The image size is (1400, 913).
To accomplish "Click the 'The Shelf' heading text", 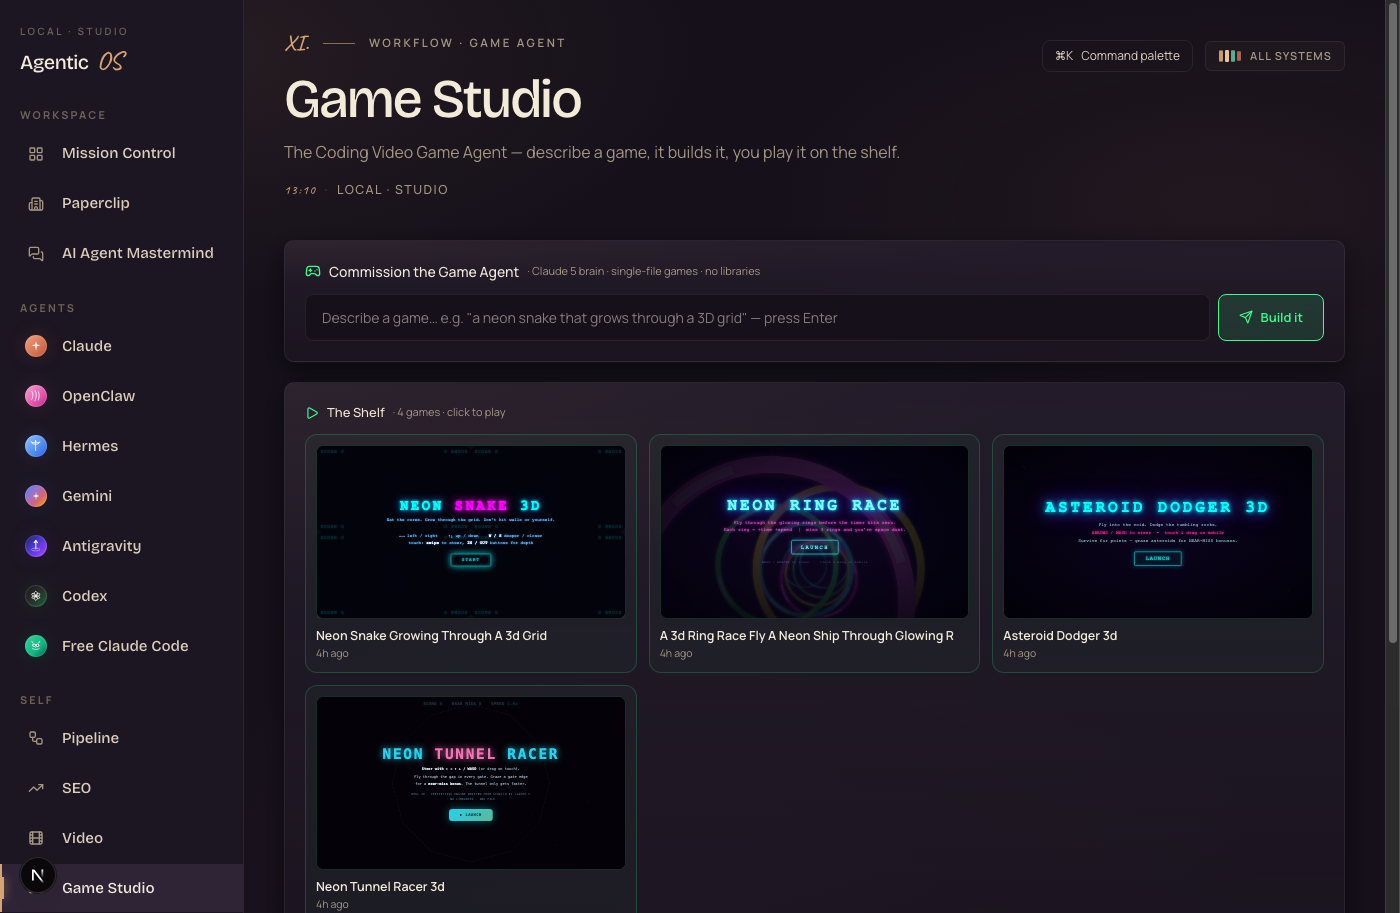I will [356, 412].
